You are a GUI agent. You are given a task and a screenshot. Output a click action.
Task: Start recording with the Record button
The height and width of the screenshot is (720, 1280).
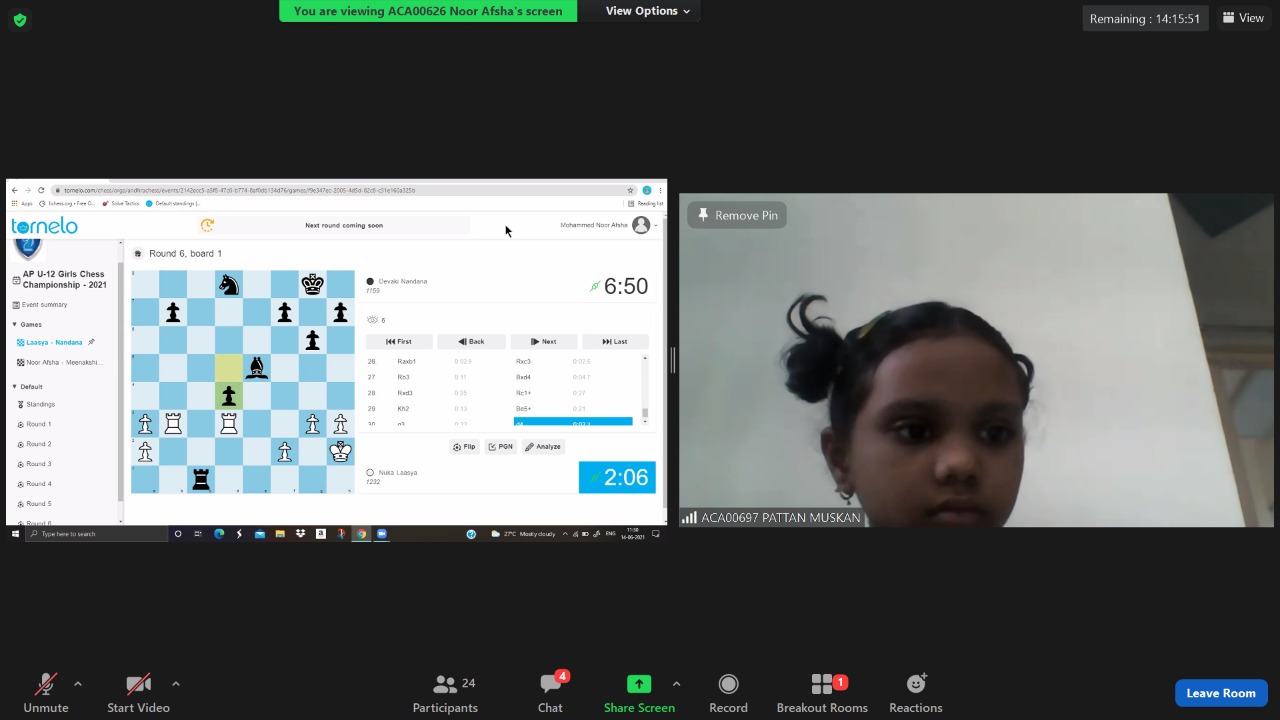[x=728, y=693]
